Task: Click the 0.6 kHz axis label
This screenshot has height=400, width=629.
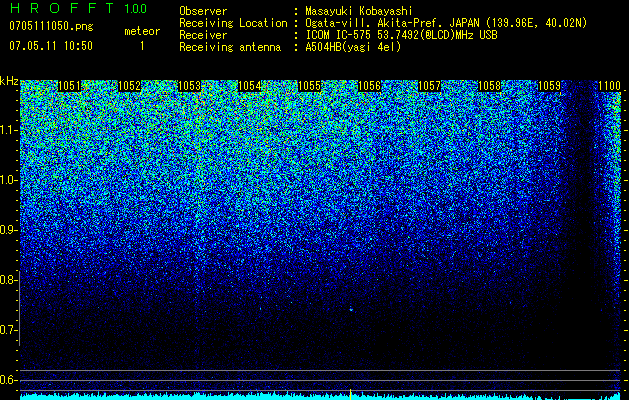Action: coord(8,380)
